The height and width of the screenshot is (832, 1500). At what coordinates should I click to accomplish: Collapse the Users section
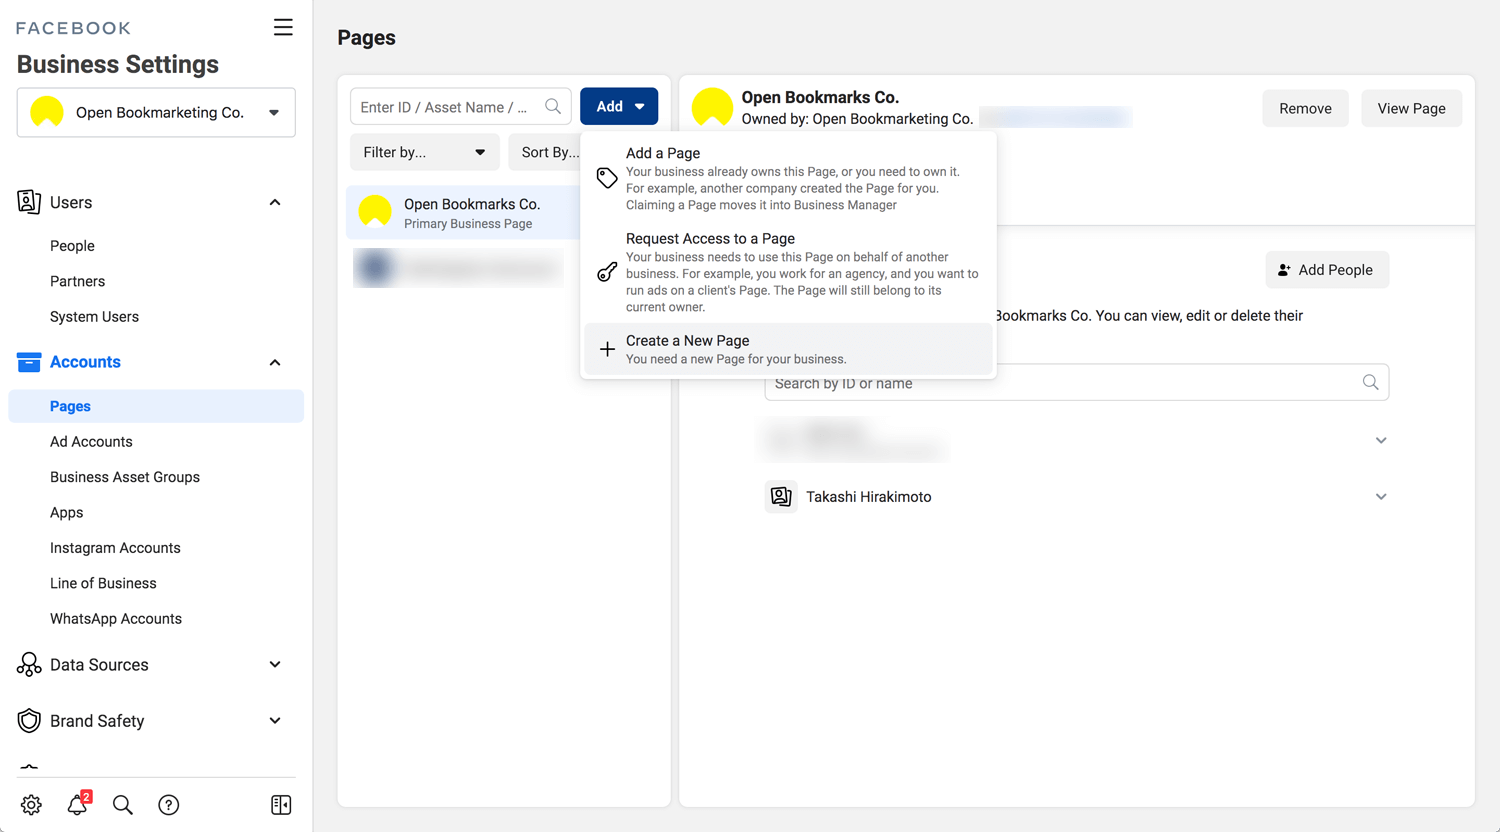pyautogui.click(x=275, y=202)
